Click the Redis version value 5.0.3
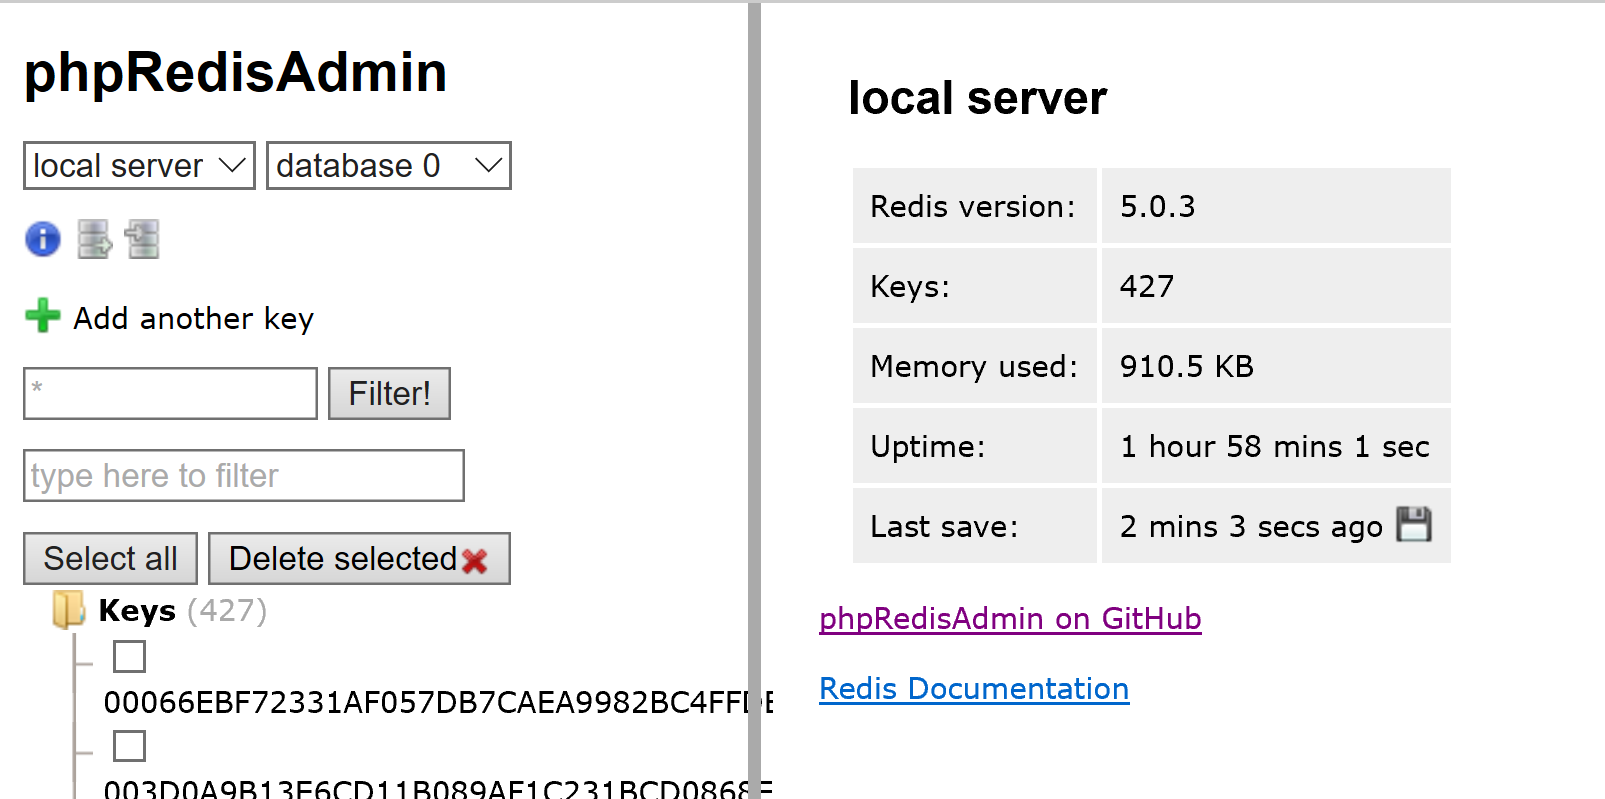 pos(1157,206)
